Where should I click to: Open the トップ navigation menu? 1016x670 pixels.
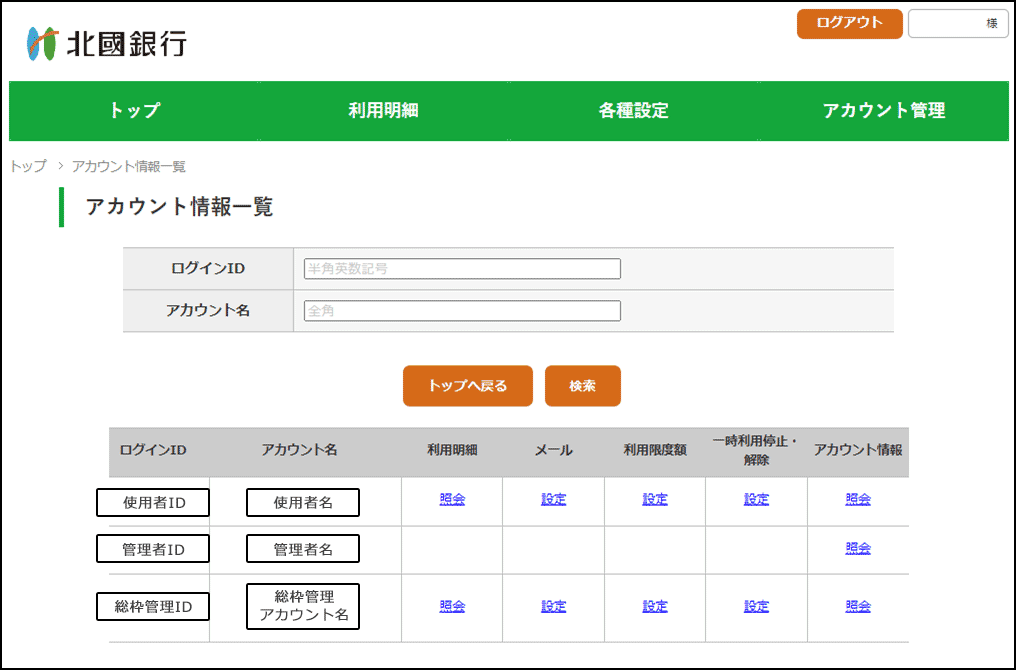pyautogui.click(x=134, y=111)
